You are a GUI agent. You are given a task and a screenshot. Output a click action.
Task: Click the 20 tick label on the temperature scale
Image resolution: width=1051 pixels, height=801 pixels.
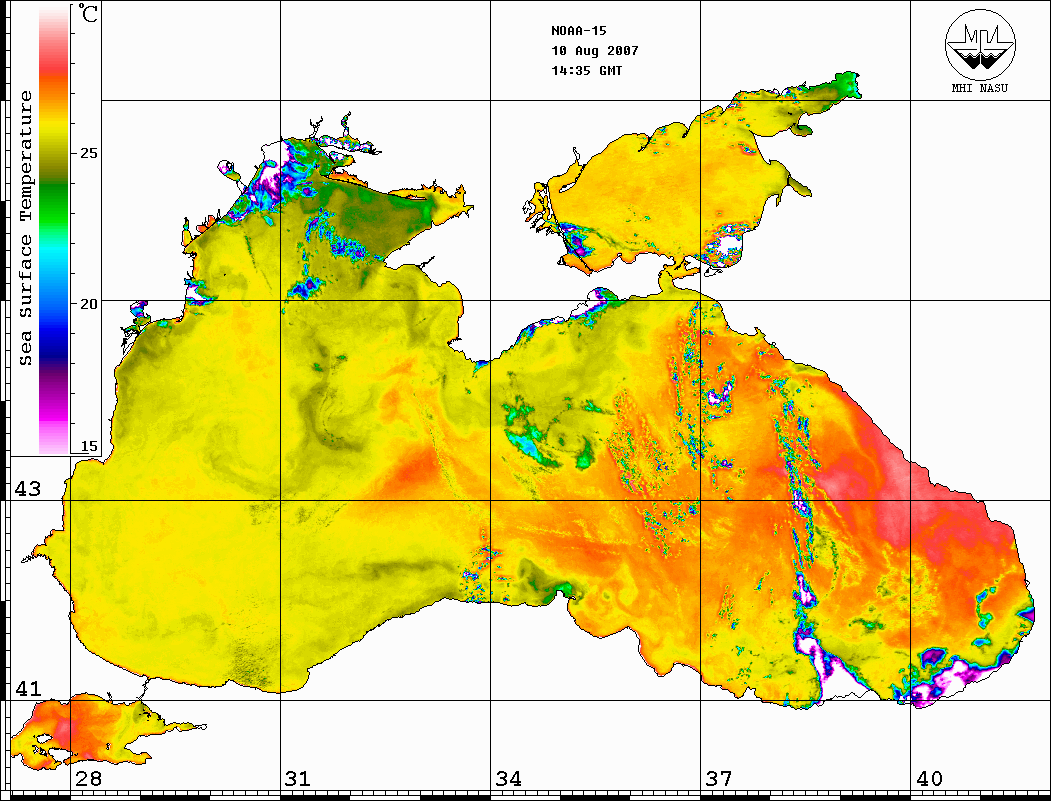point(89,302)
